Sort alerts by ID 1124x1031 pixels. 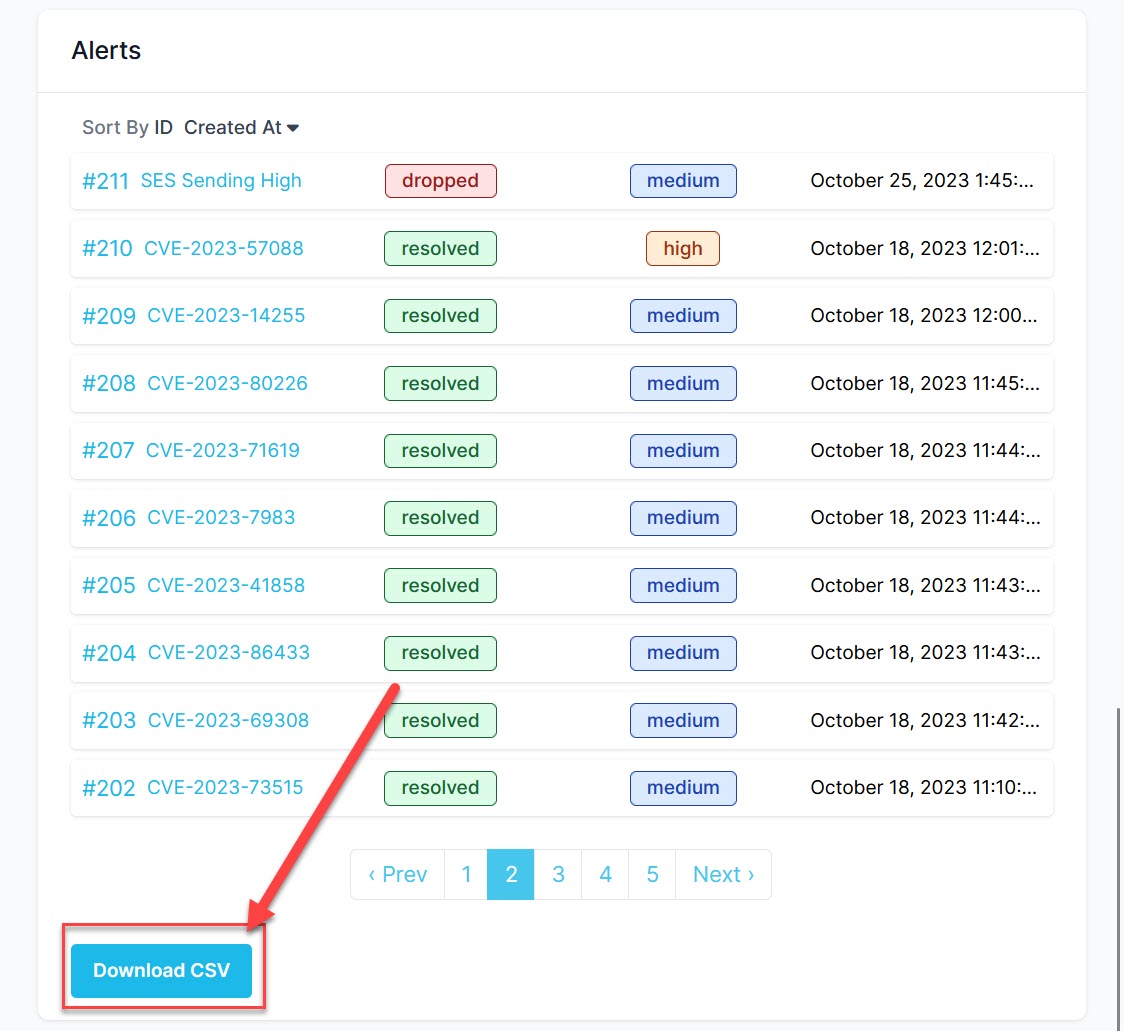pos(163,127)
